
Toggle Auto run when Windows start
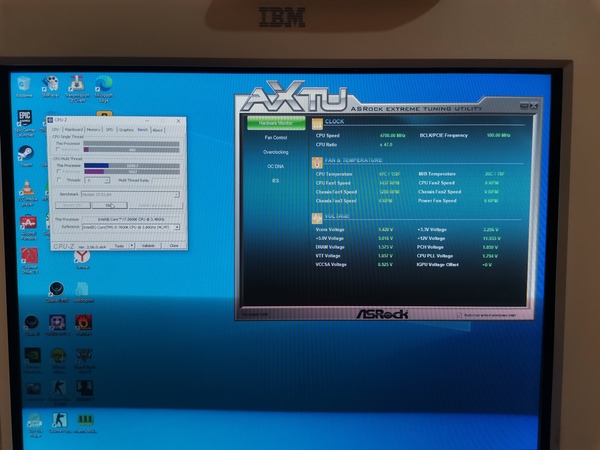(x=459, y=315)
